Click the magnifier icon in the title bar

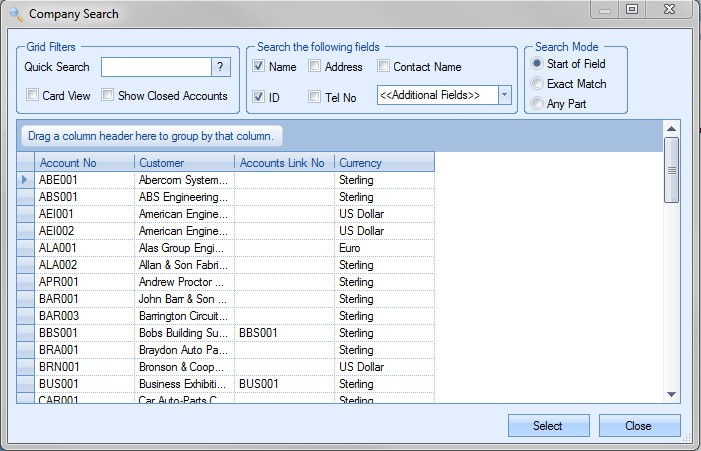point(15,14)
